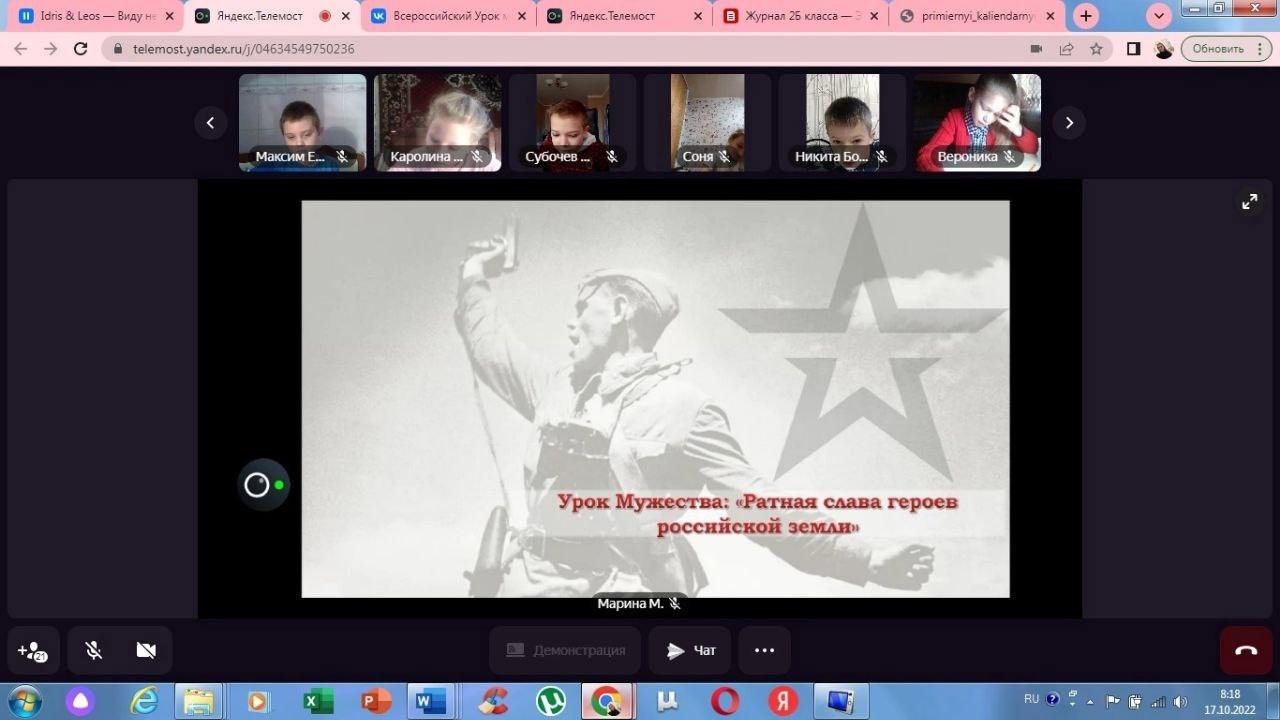Launch PowerPoint from the taskbar
Screen dimensions: 1280x720
coord(376,701)
